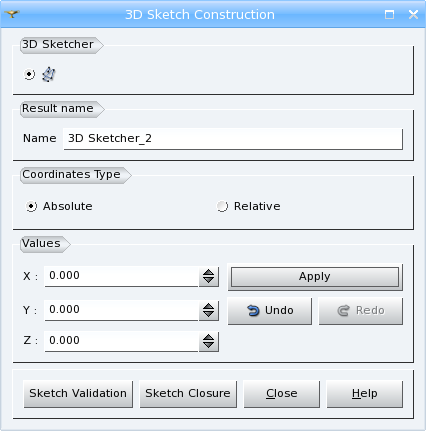Choose Absolute coordinates type
This screenshot has height=431, width=426.
(x=31, y=206)
